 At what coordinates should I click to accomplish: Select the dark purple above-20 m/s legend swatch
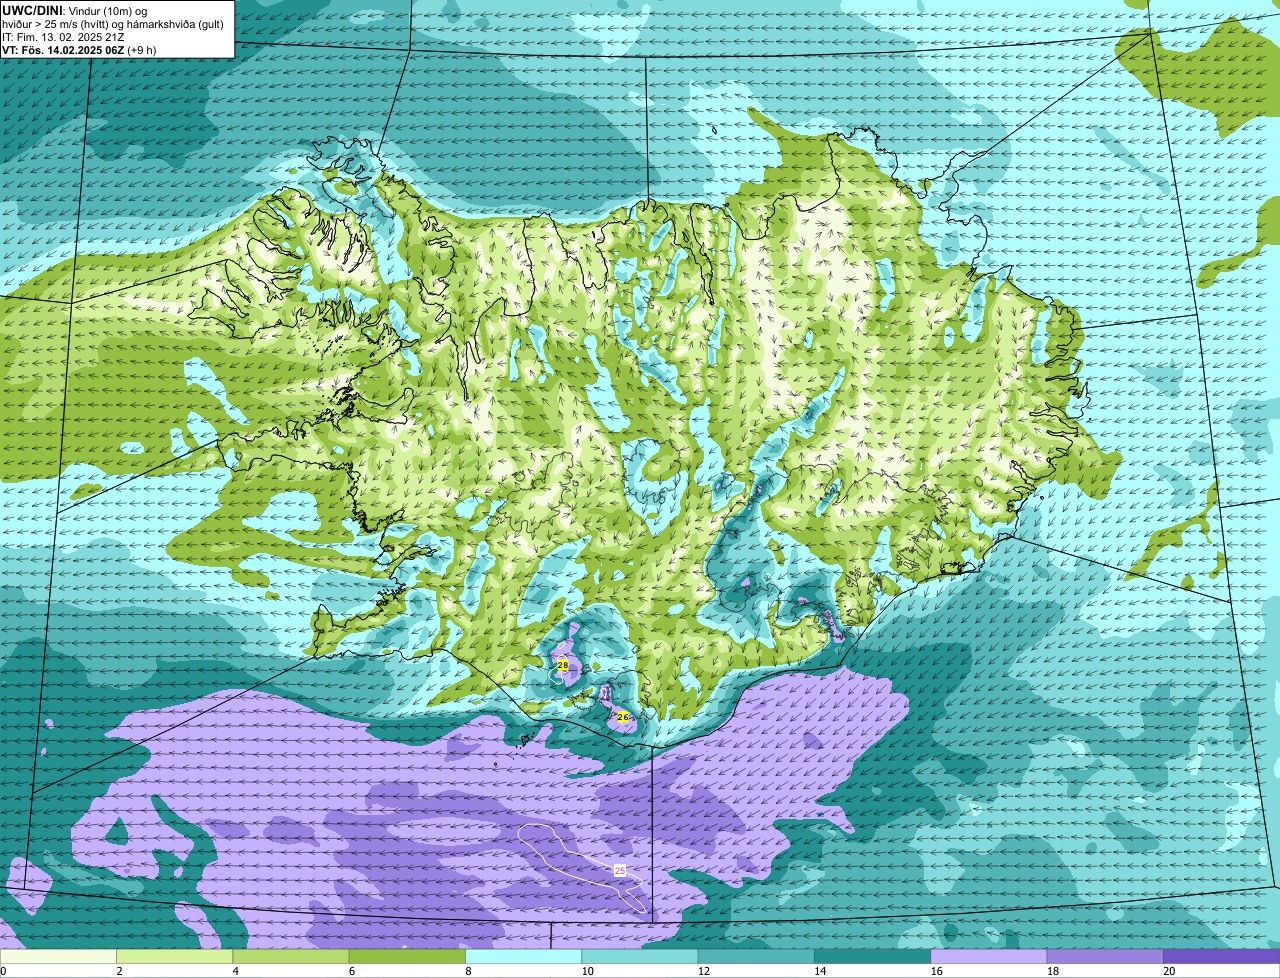1221,956
